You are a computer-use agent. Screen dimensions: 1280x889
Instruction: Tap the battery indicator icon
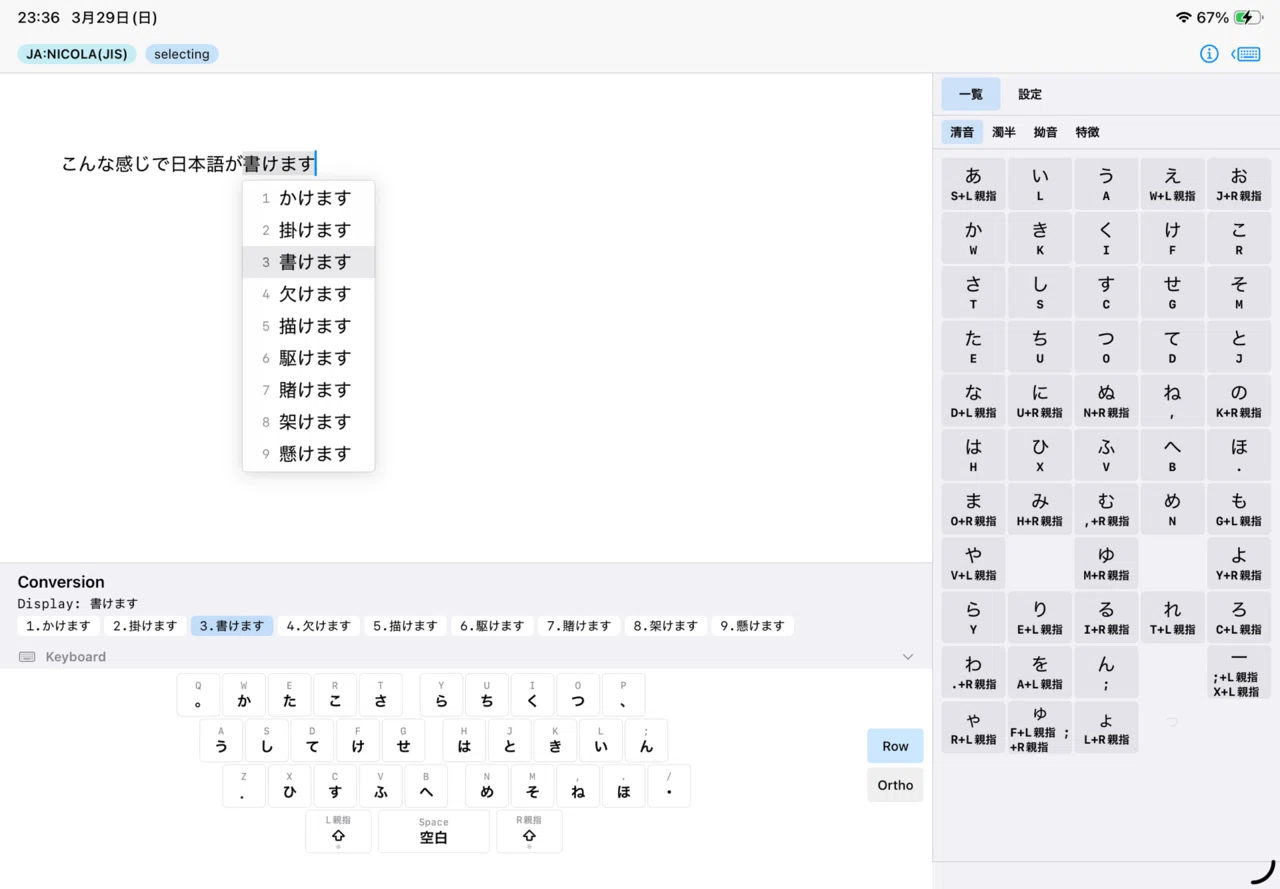pos(1248,18)
